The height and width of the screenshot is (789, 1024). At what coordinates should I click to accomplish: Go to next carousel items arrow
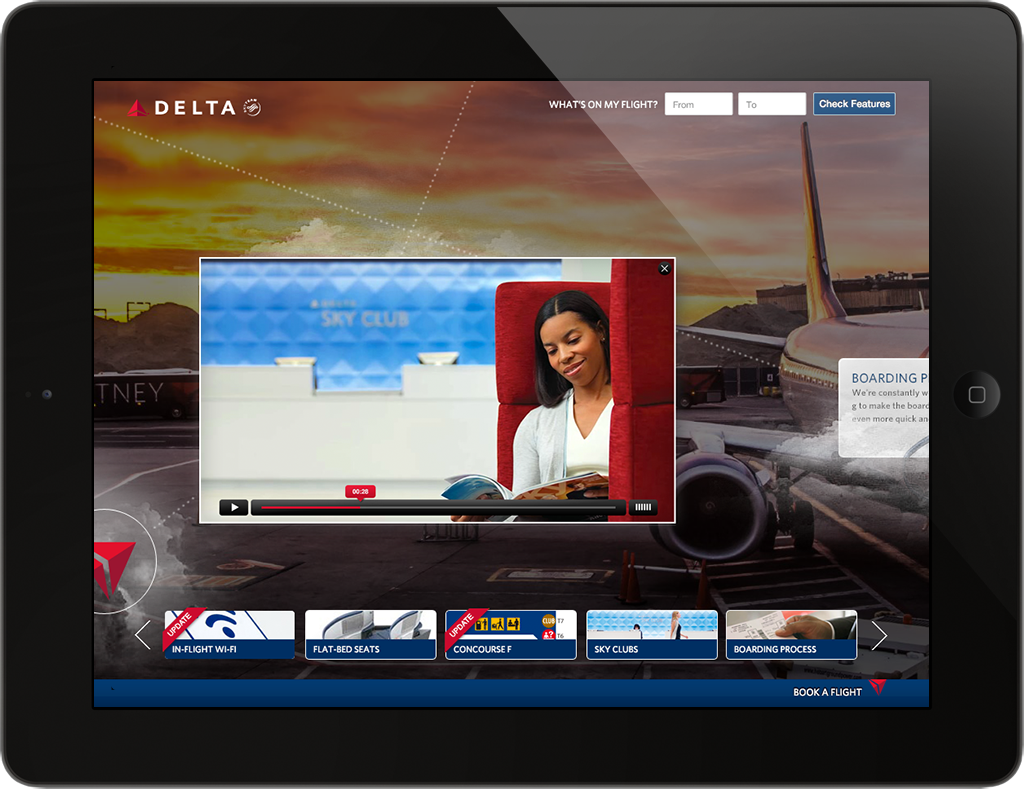point(879,635)
